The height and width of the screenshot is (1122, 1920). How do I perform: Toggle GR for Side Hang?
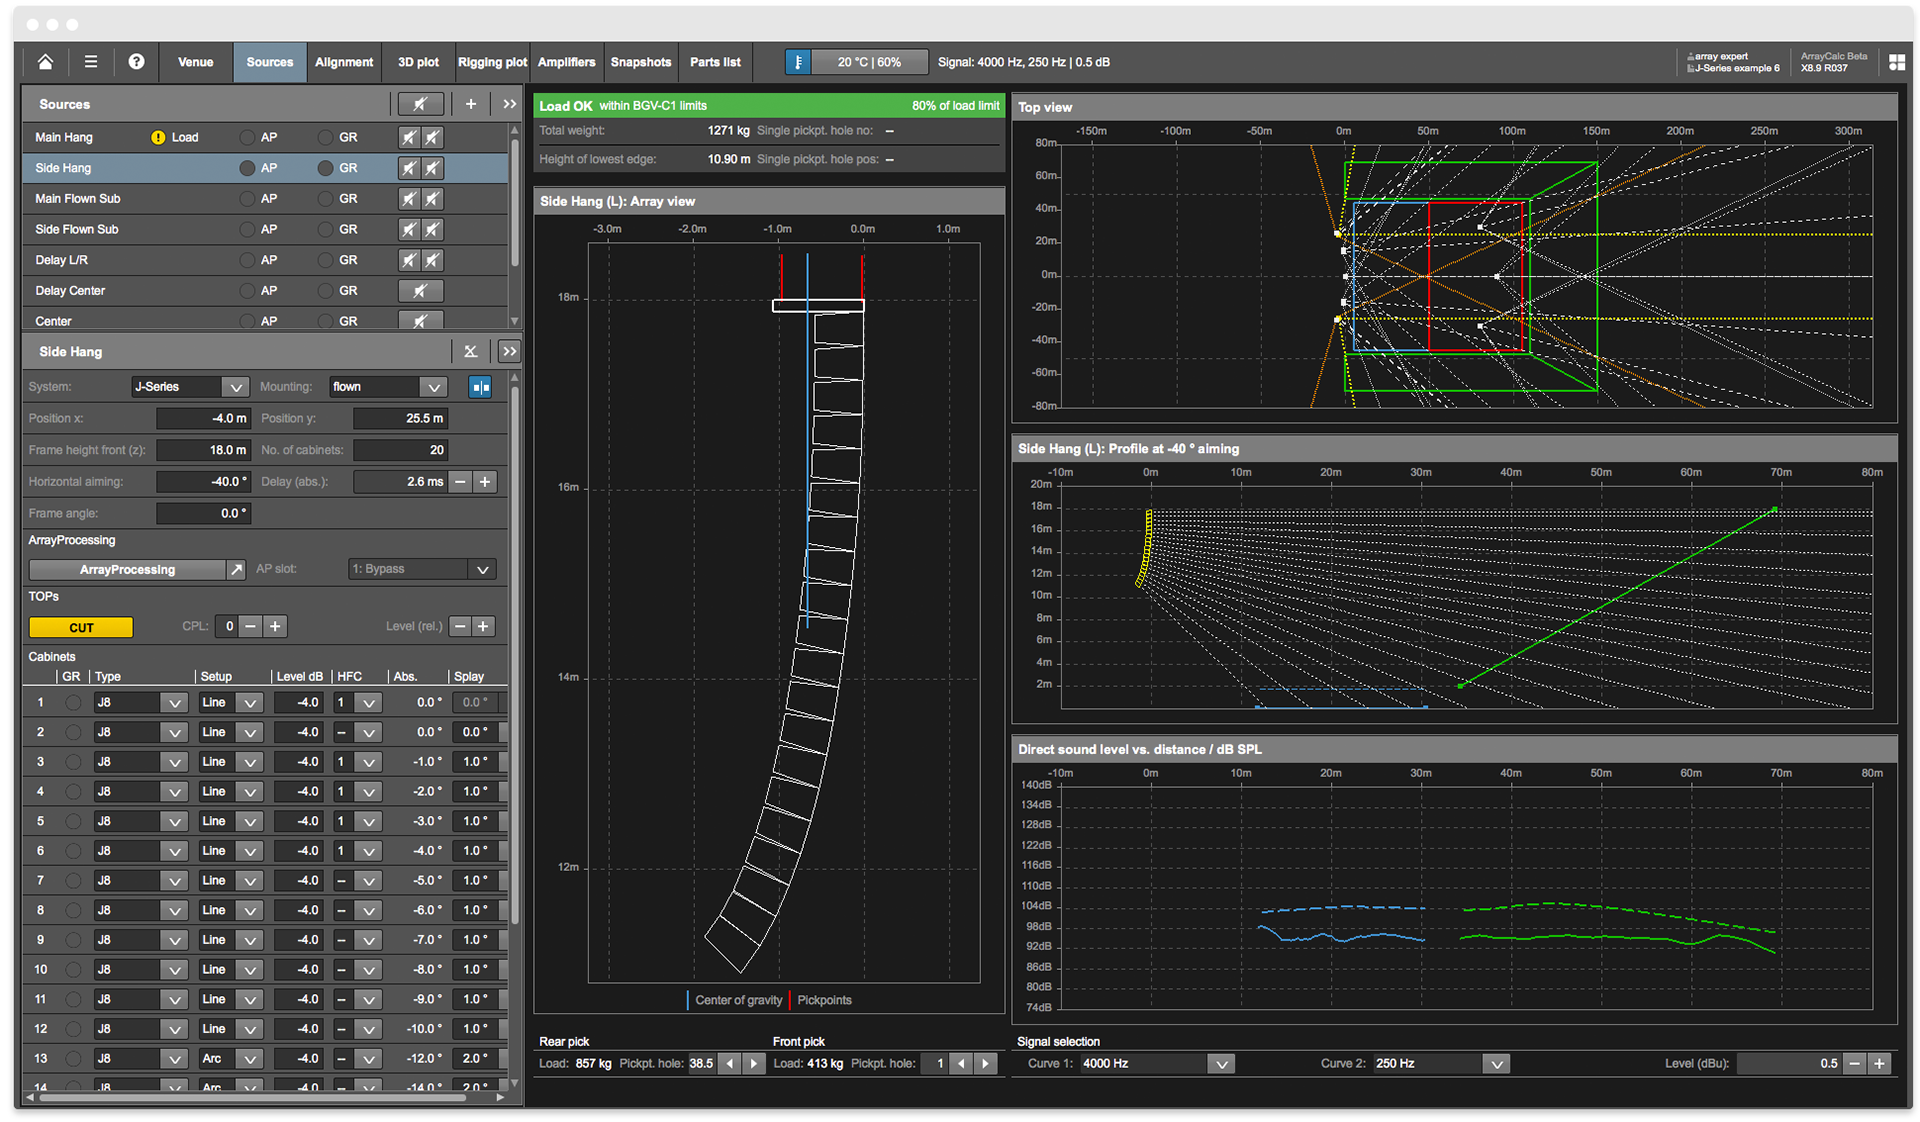tap(325, 168)
